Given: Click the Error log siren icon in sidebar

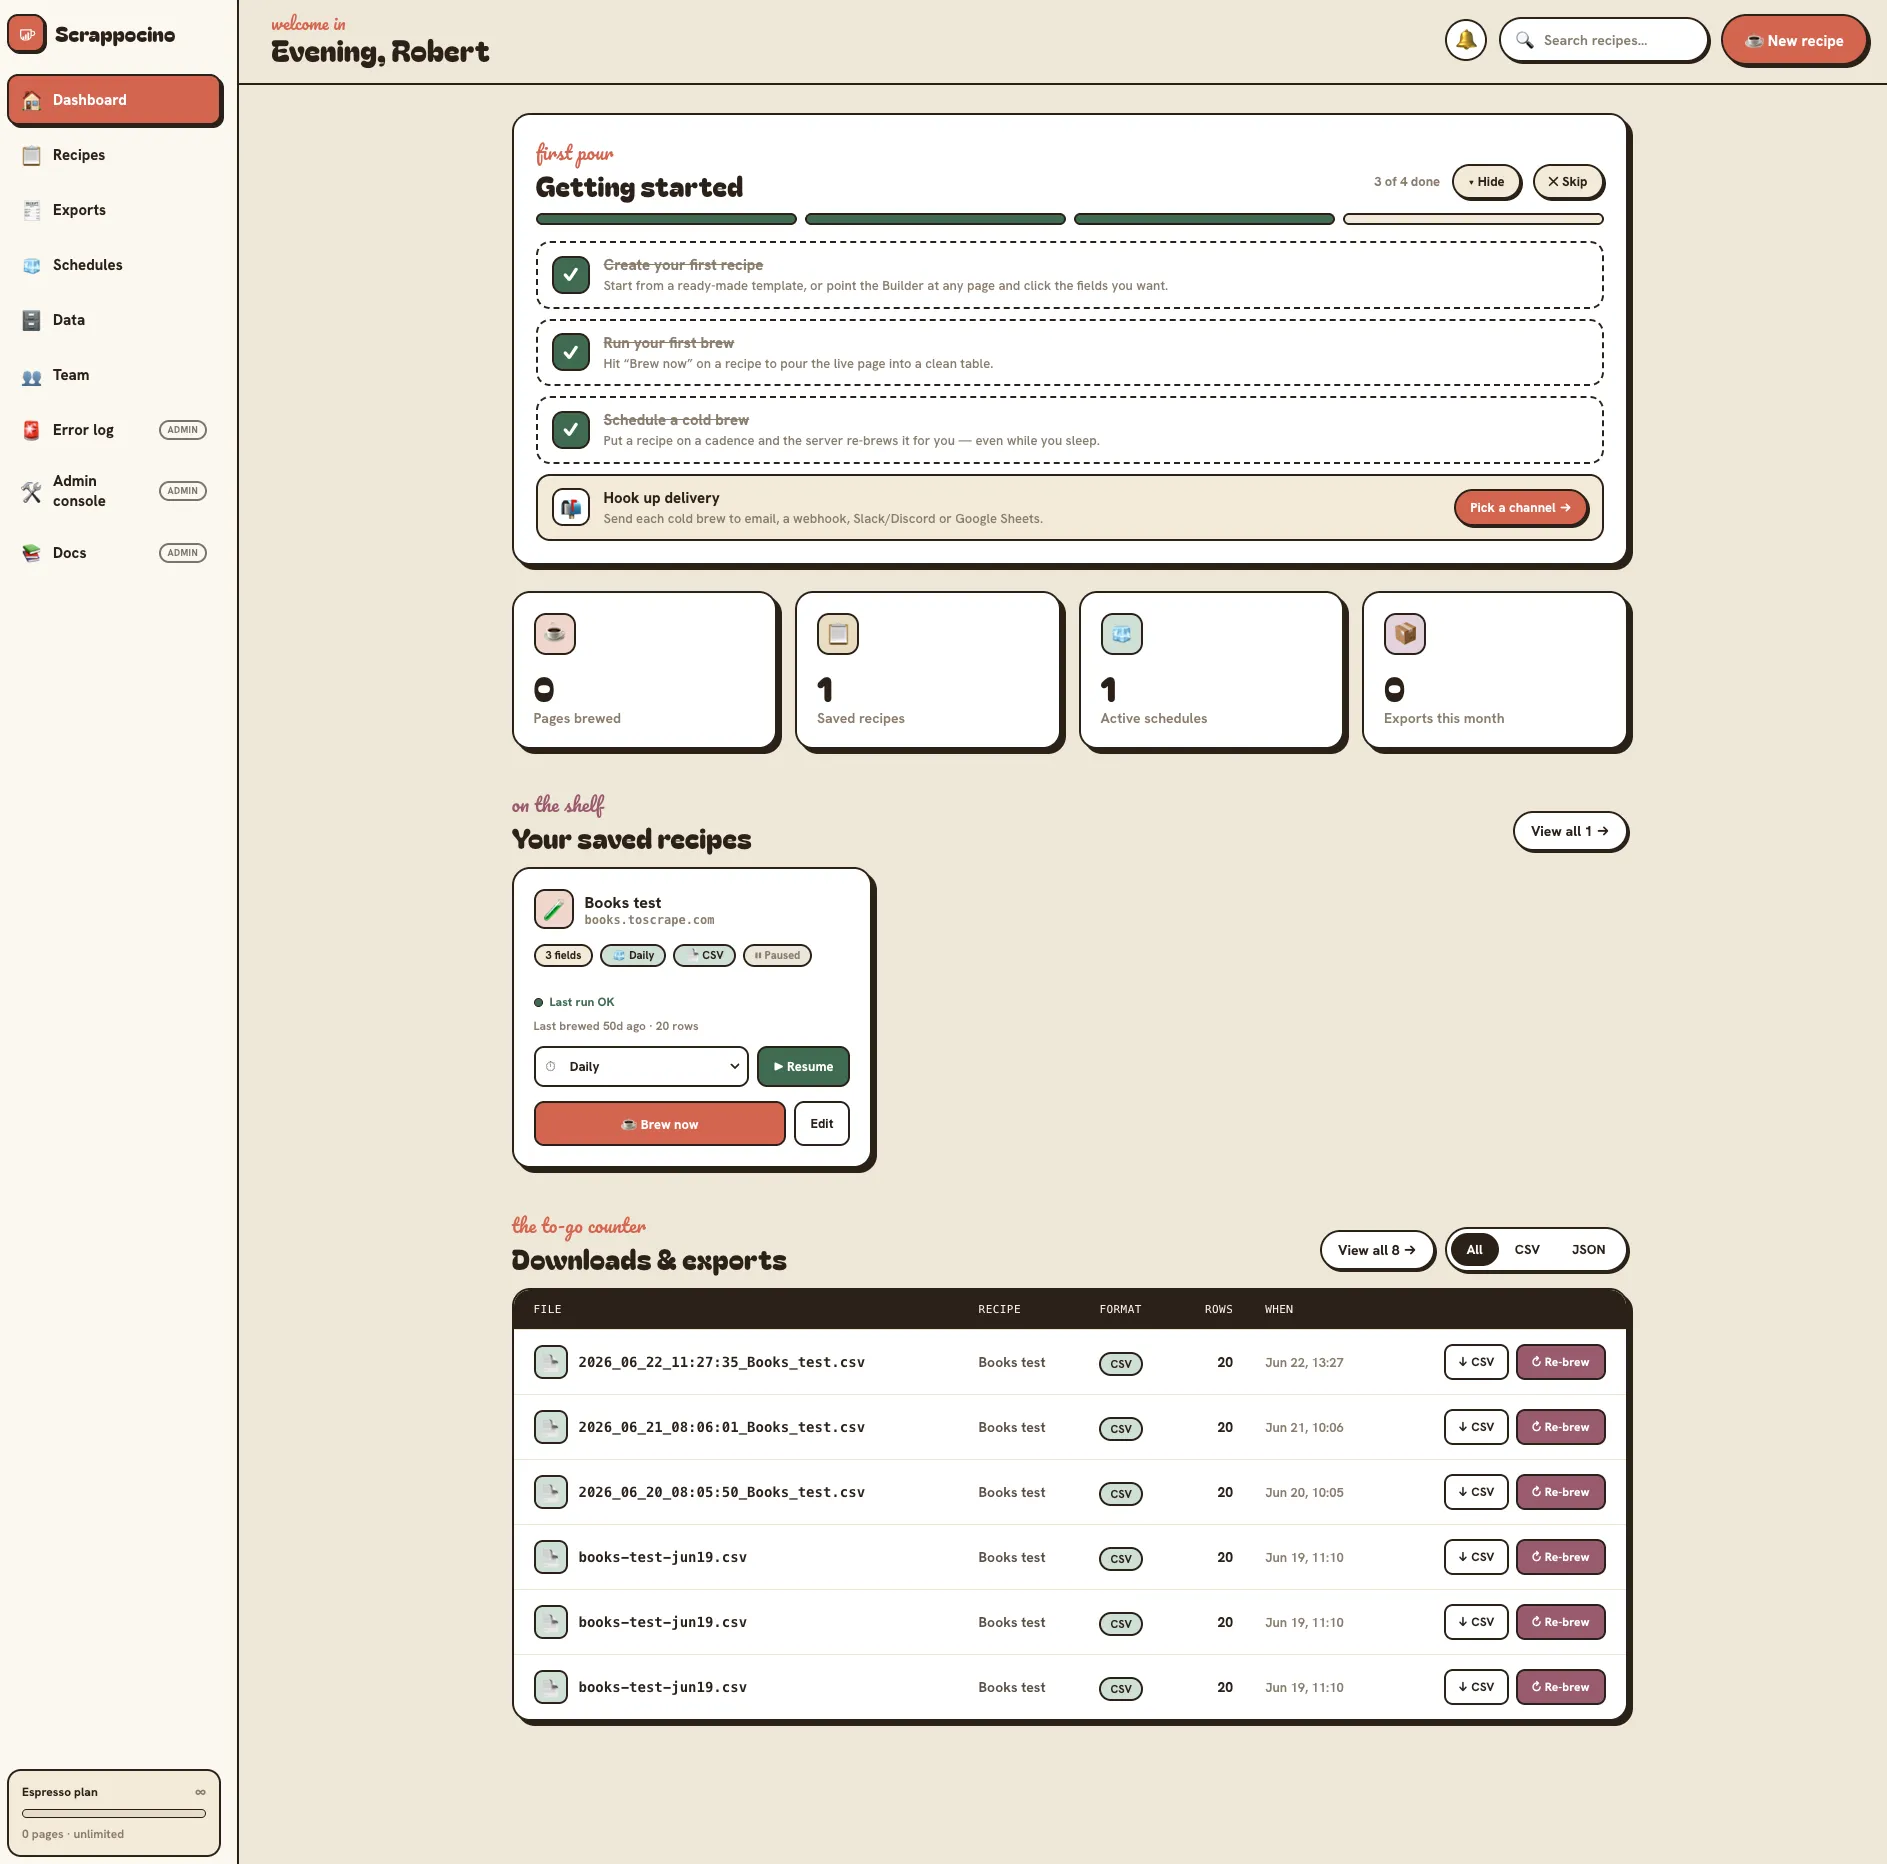Looking at the screenshot, I should pyautogui.click(x=32, y=430).
